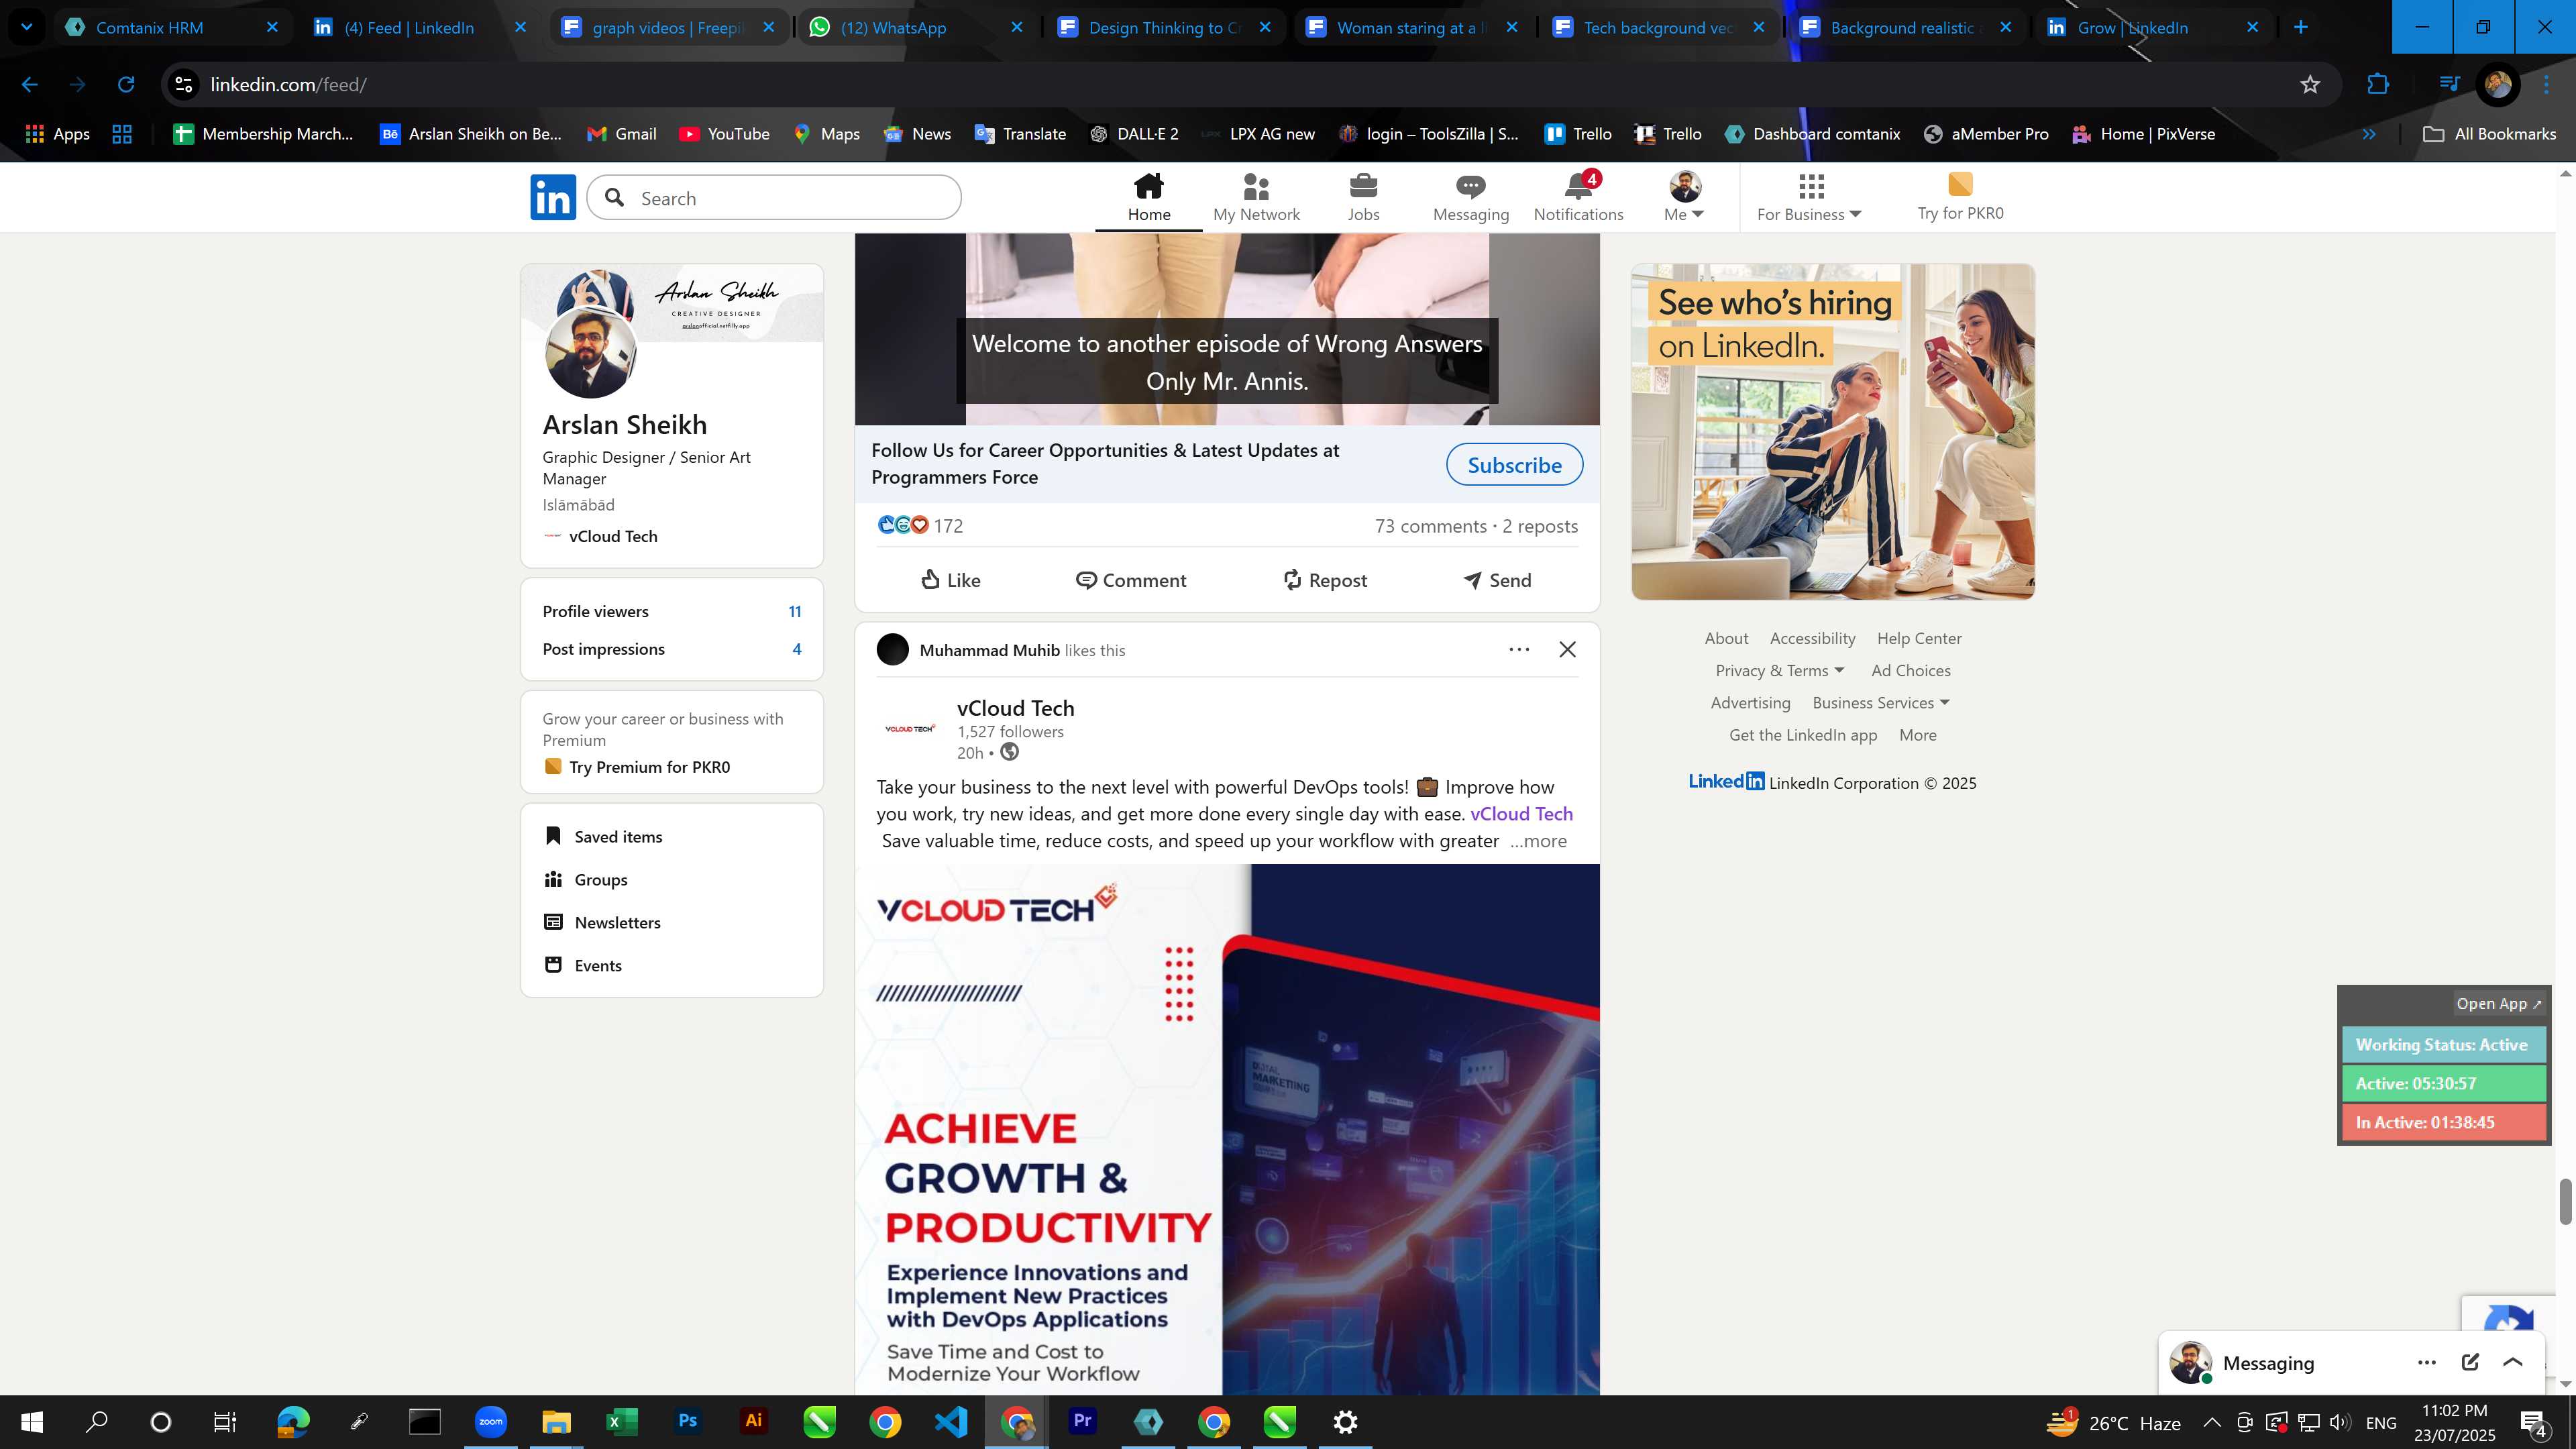Expand Business Services dropdown
Image resolution: width=2576 pixels, height=1449 pixels.
tap(1881, 703)
